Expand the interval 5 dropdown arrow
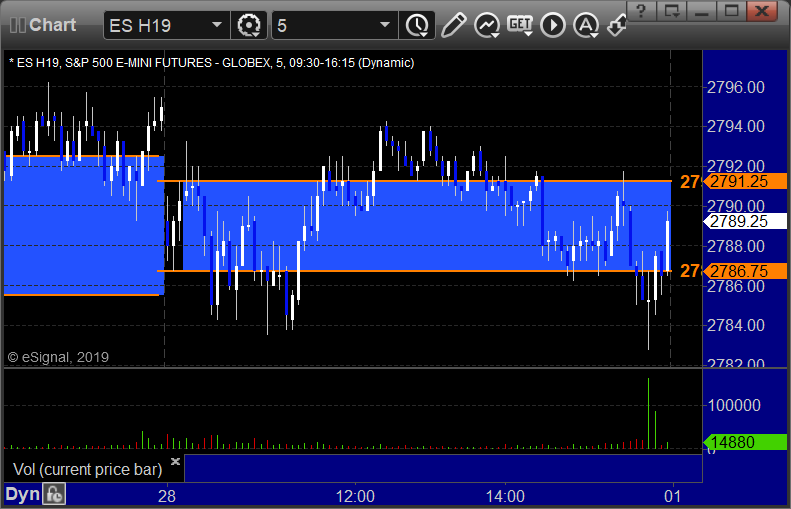 [384, 25]
